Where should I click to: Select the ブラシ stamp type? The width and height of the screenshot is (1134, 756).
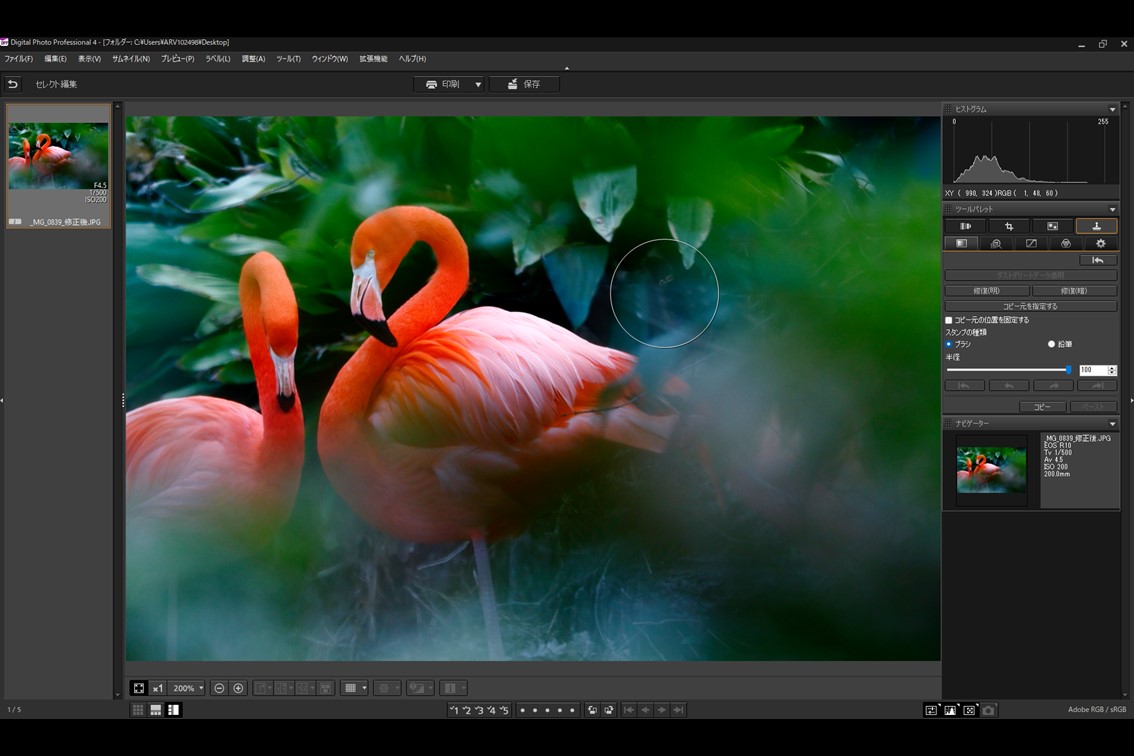949,344
